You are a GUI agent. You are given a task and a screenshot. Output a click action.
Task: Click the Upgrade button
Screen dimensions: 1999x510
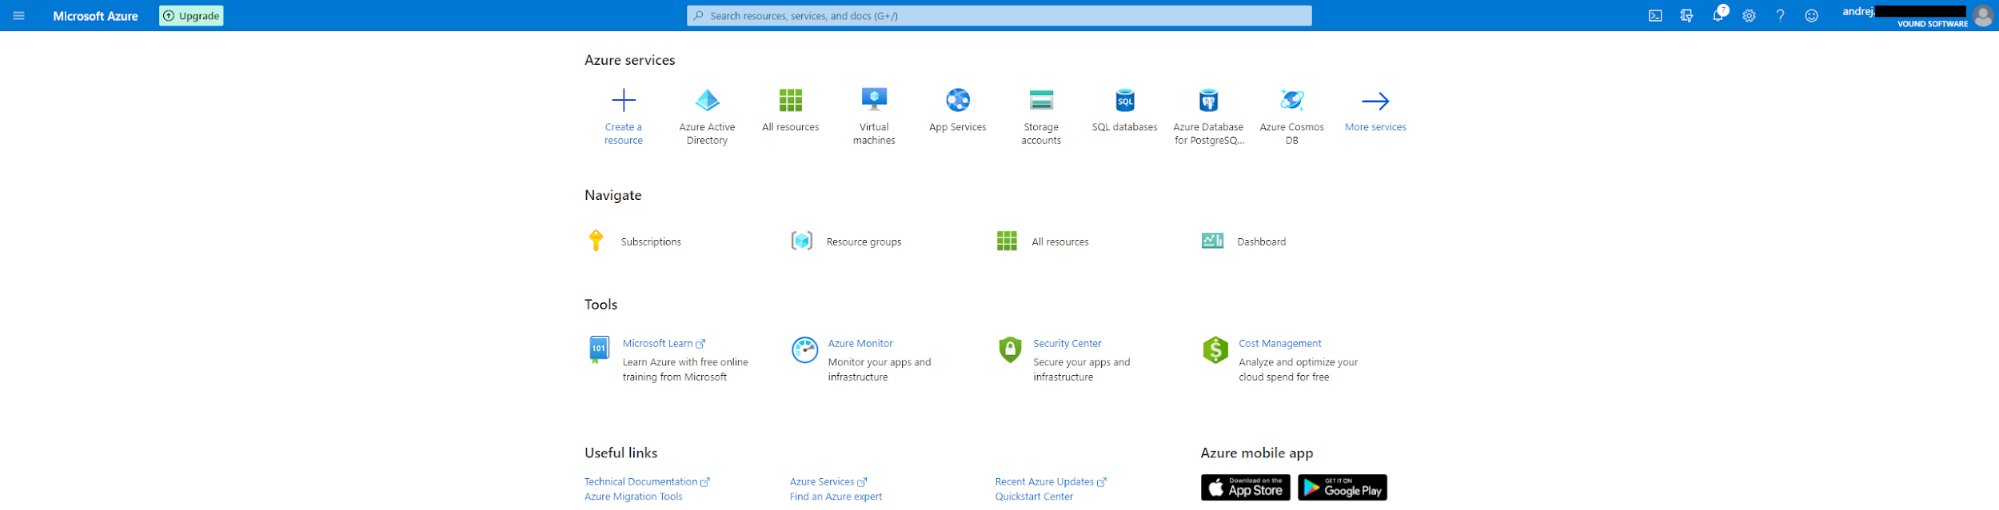click(x=191, y=16)
